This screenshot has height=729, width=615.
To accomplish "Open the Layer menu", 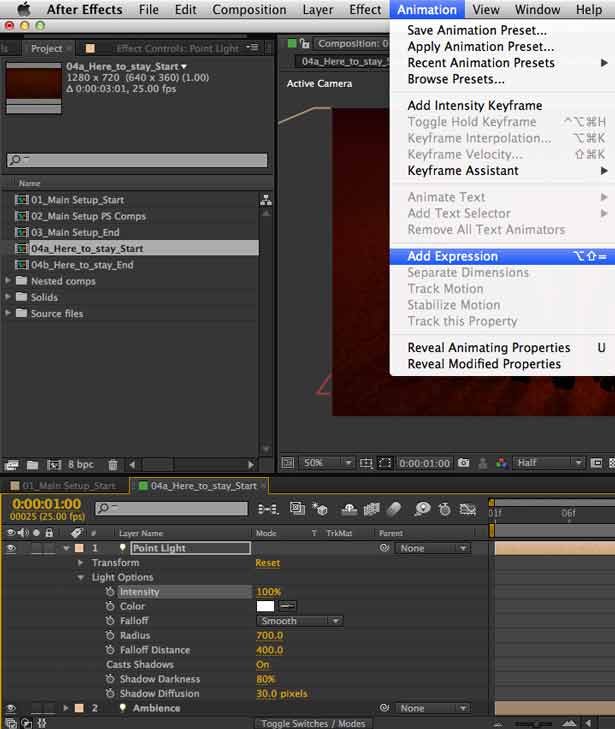I will [x=317, y=9].
